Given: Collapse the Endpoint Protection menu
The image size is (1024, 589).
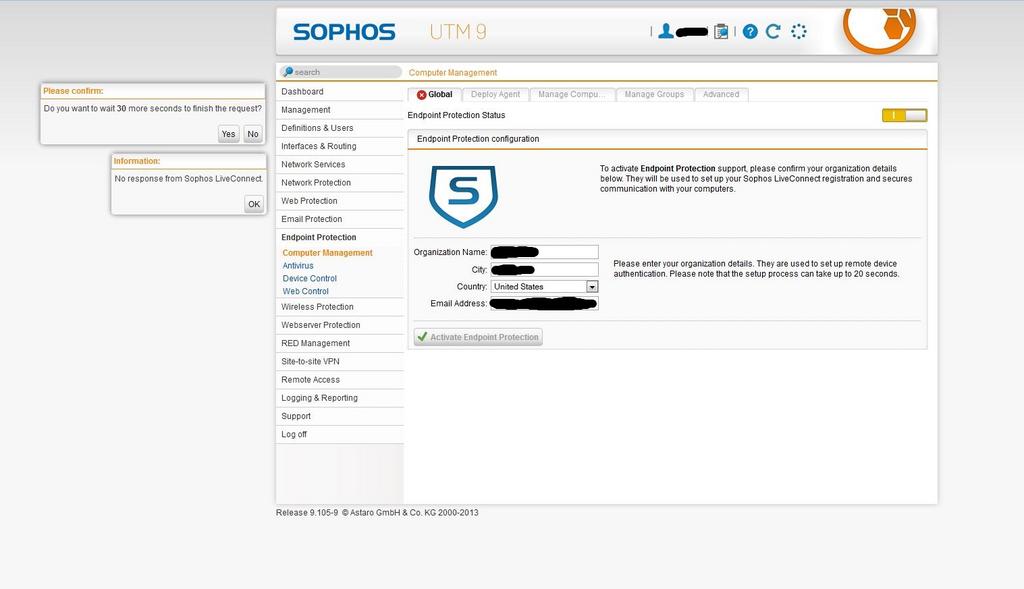Looking at the screenshot, I should [340, 238].
